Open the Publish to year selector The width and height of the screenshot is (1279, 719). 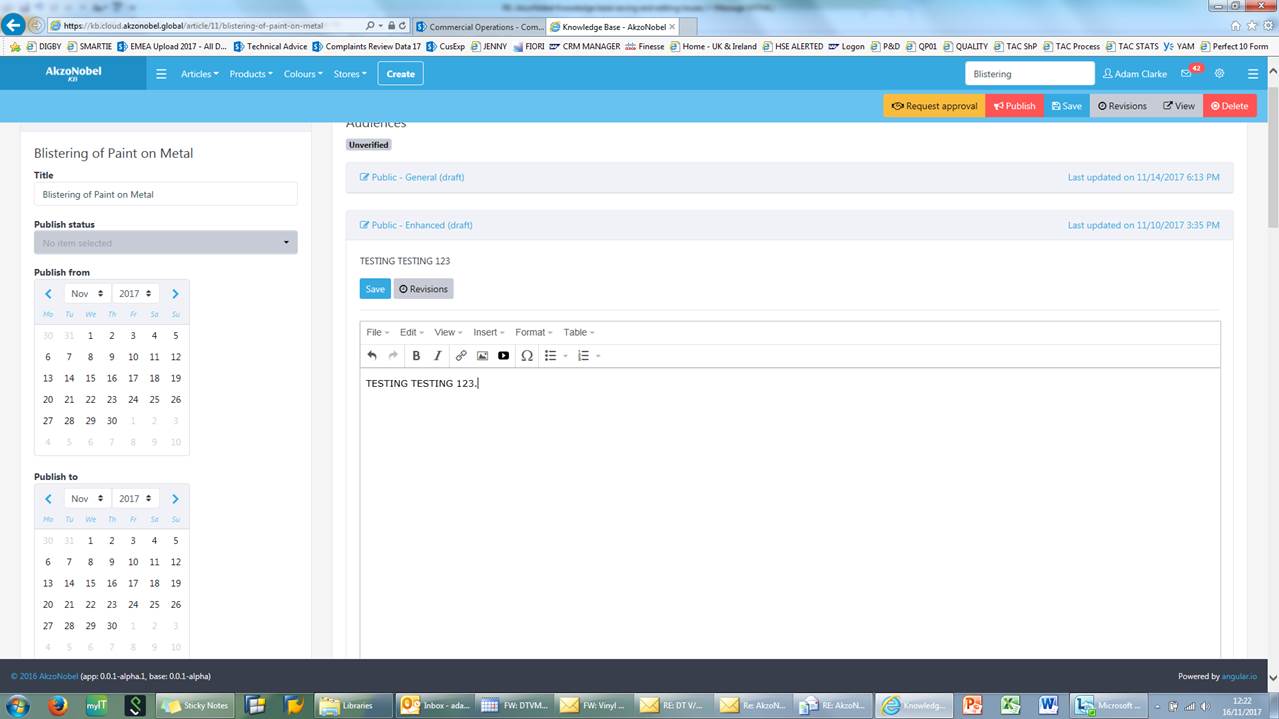135,499
